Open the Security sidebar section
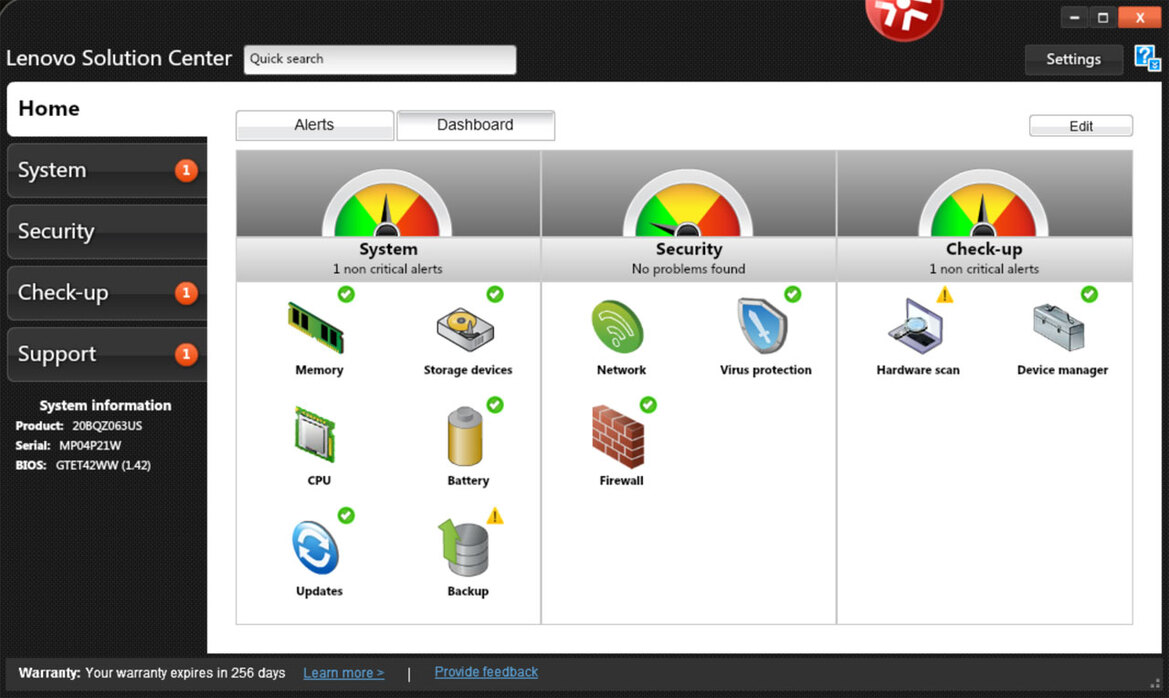The image size is (1169, 698). (x=107, y=232)
